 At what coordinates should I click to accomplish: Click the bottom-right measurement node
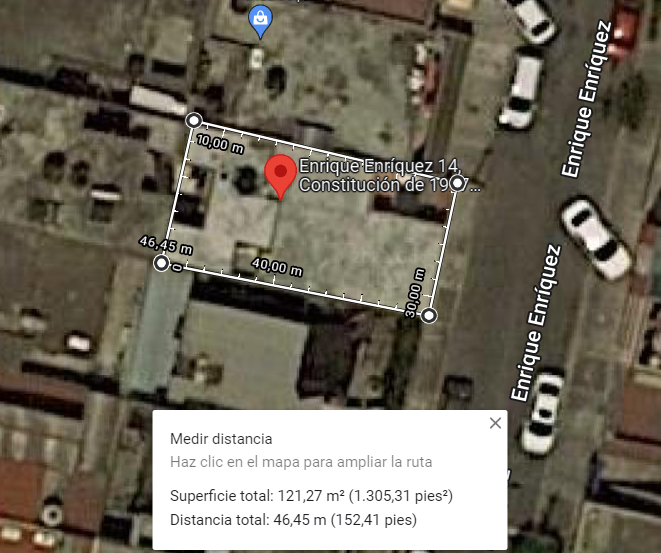coord(429,315)
